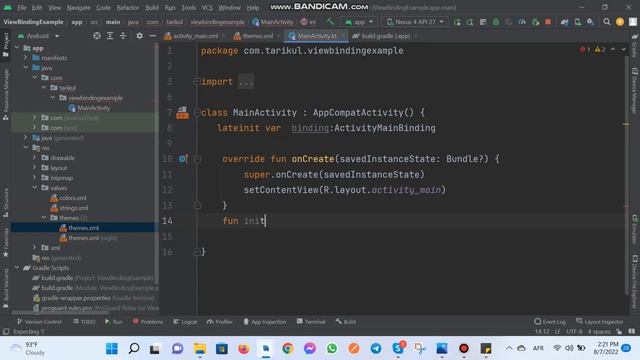The width and height of the screenshot is (640, 360).
Task: Expand the drawable folder
Action: click(x=35, y=158)
